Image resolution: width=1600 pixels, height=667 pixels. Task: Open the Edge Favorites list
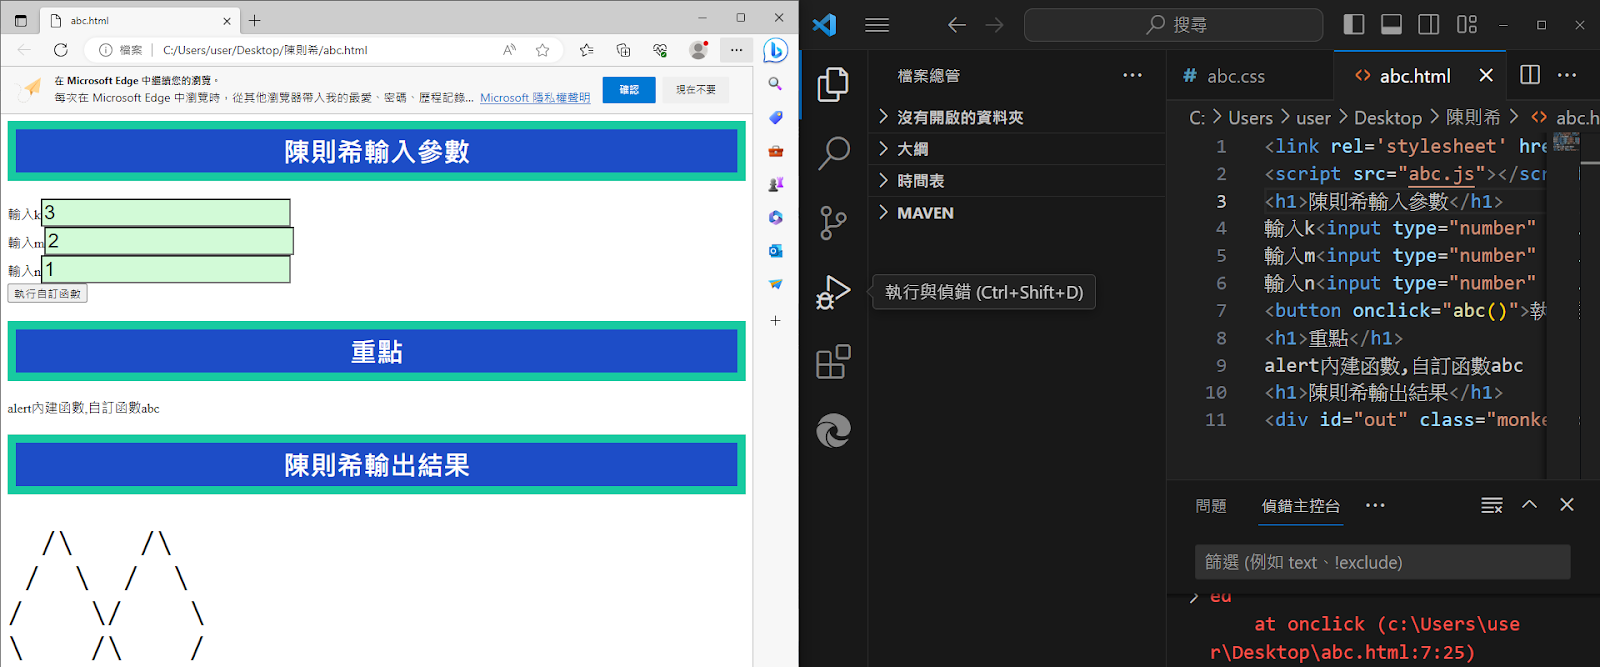[586, 50]
